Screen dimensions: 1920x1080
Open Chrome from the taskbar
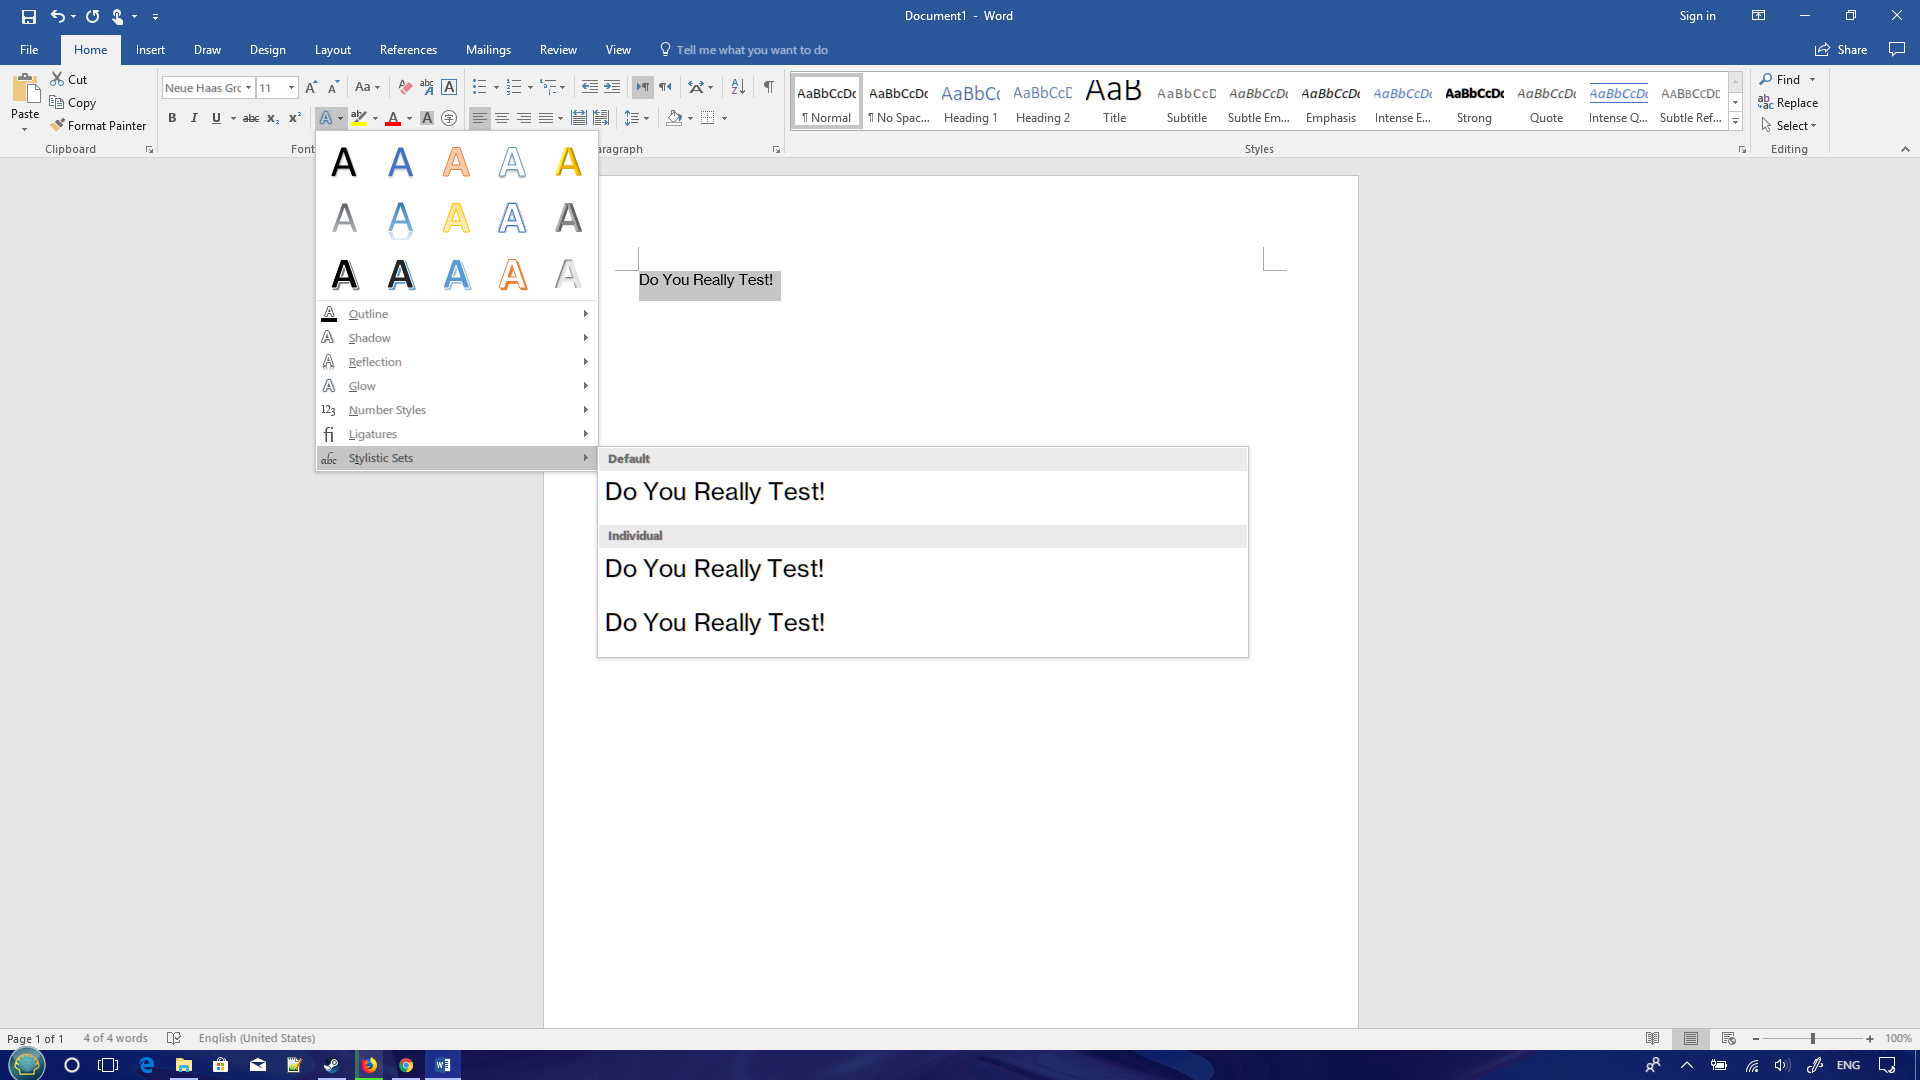click(x=406, y=1065)
